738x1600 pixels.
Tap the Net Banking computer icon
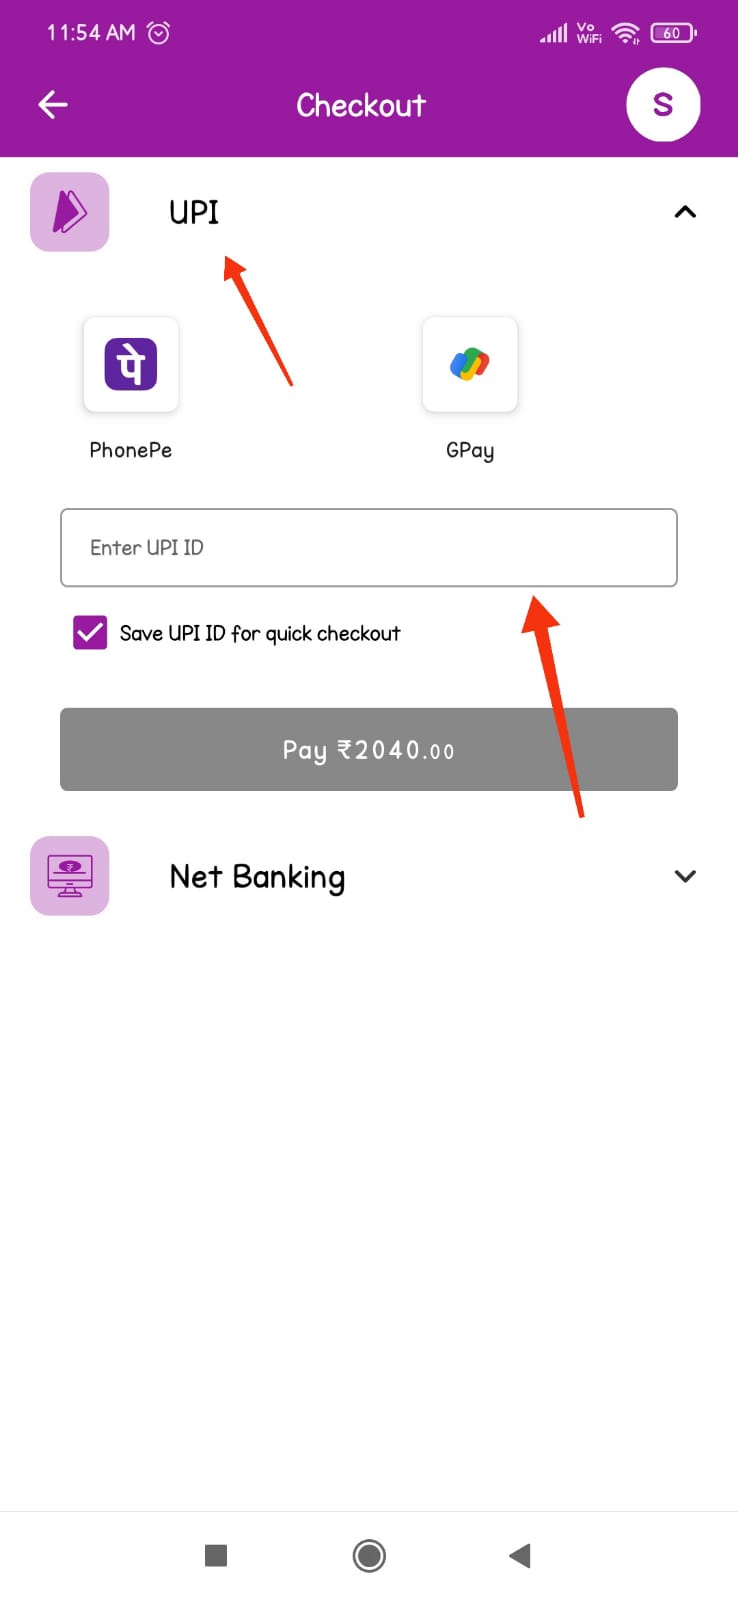[x=69, y=876]
